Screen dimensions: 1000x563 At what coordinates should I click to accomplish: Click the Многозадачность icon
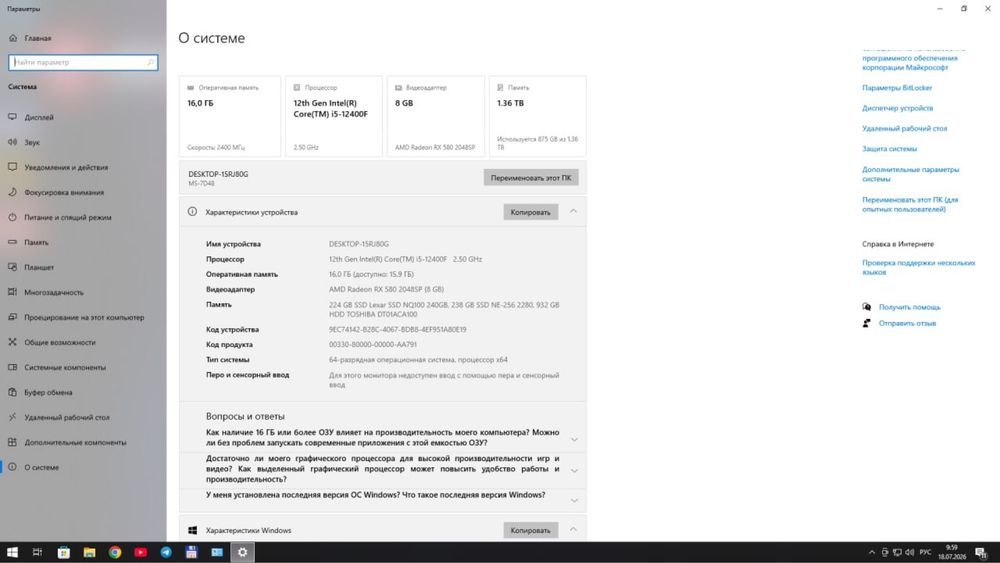pos(13,292)
